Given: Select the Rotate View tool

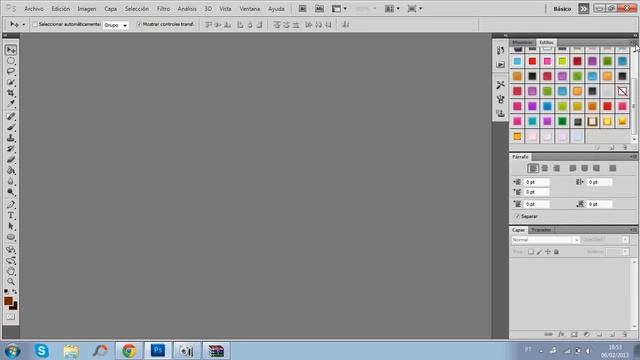Looking at the screenshot, I should 11,271.
